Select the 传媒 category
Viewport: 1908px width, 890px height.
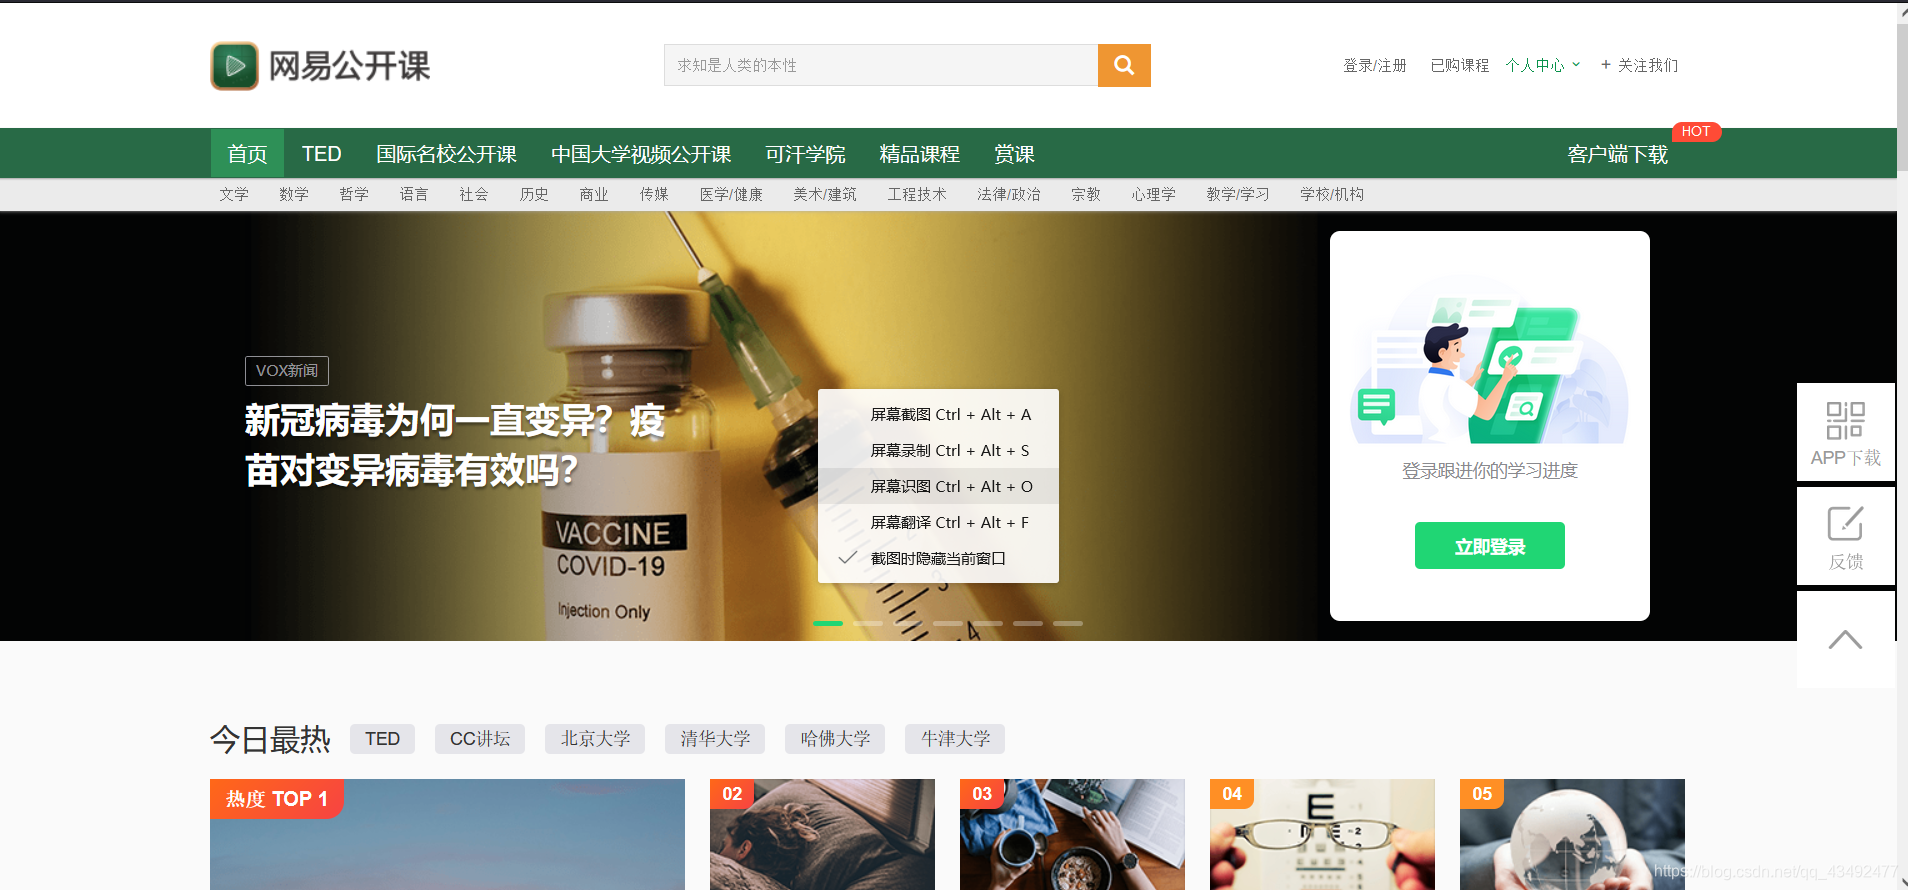654,194
